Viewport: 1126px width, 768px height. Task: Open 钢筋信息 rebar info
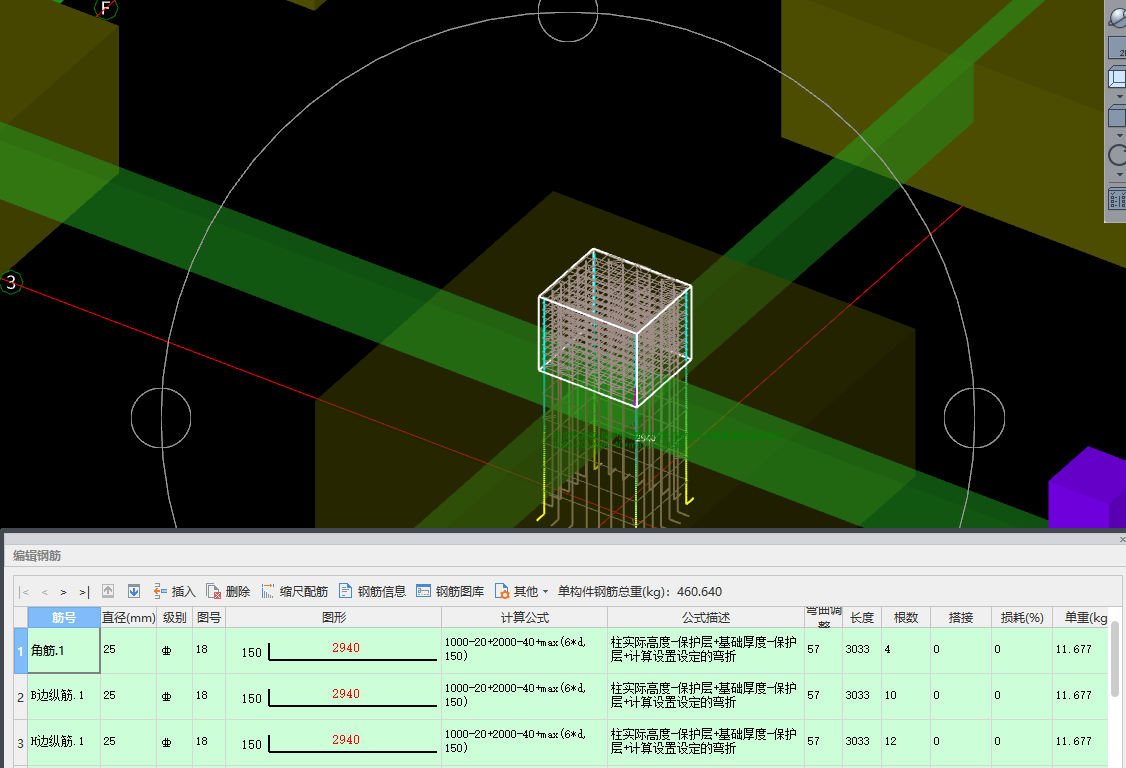click(x=373, y=591)
